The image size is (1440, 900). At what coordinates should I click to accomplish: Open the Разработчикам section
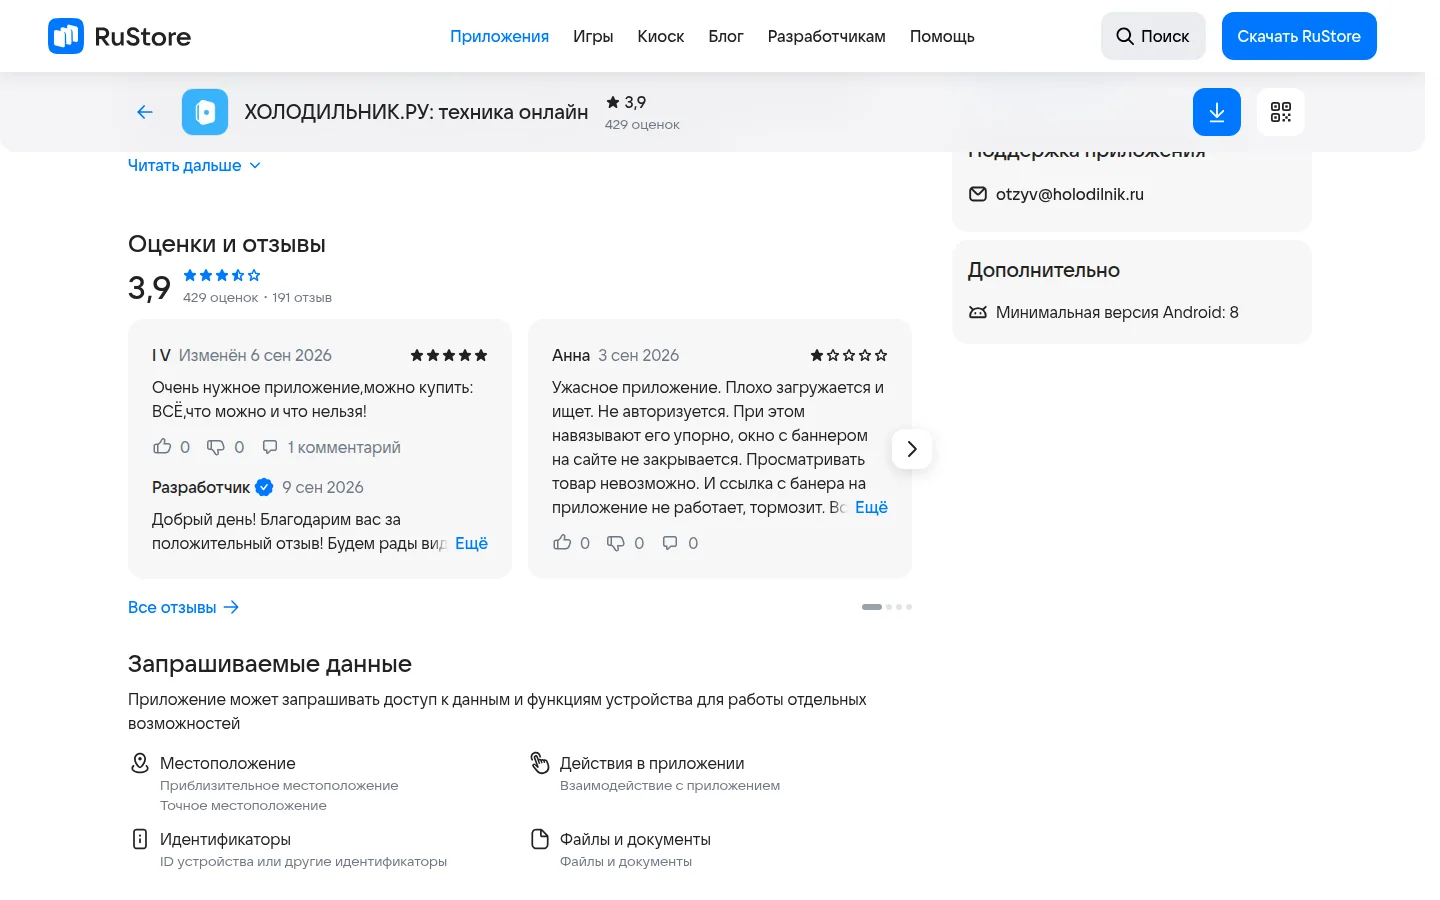click(827, 36)
